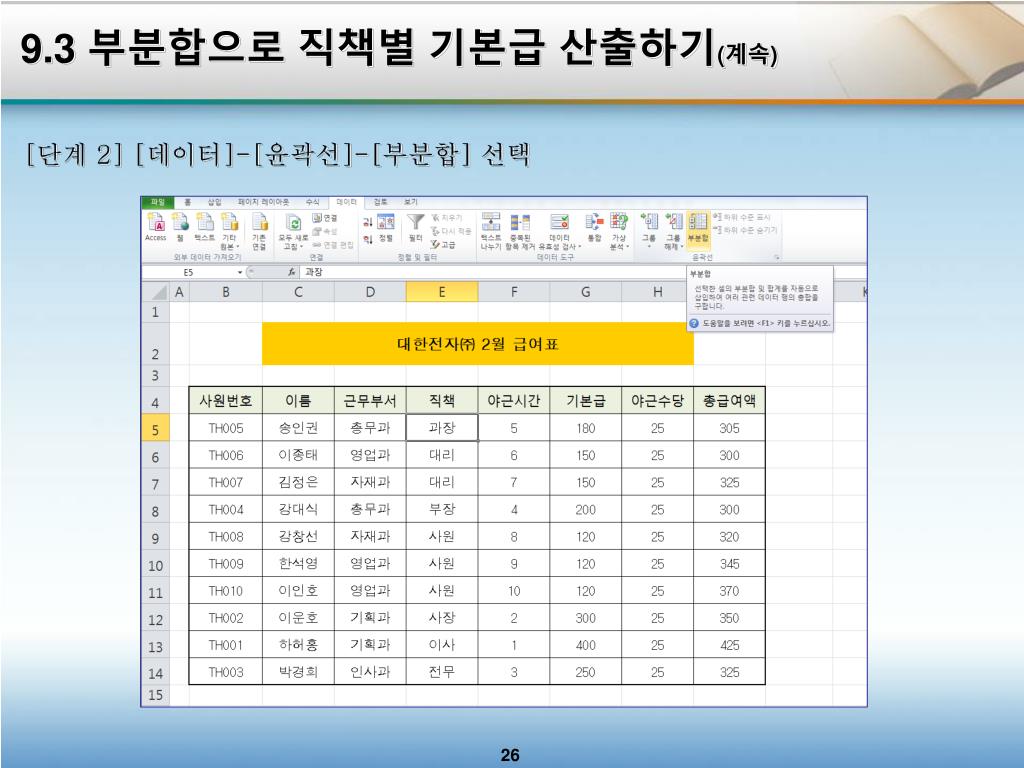Select cell E5 containing 과장
Screen dimensions: 1024x768
pyautogui.click(x=442, y=428)
